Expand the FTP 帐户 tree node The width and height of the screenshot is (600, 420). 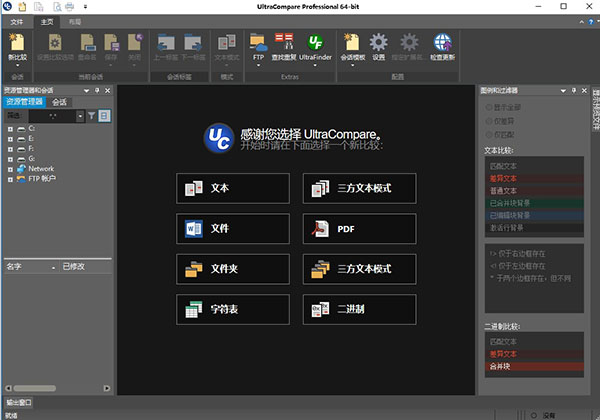point(10,179)
